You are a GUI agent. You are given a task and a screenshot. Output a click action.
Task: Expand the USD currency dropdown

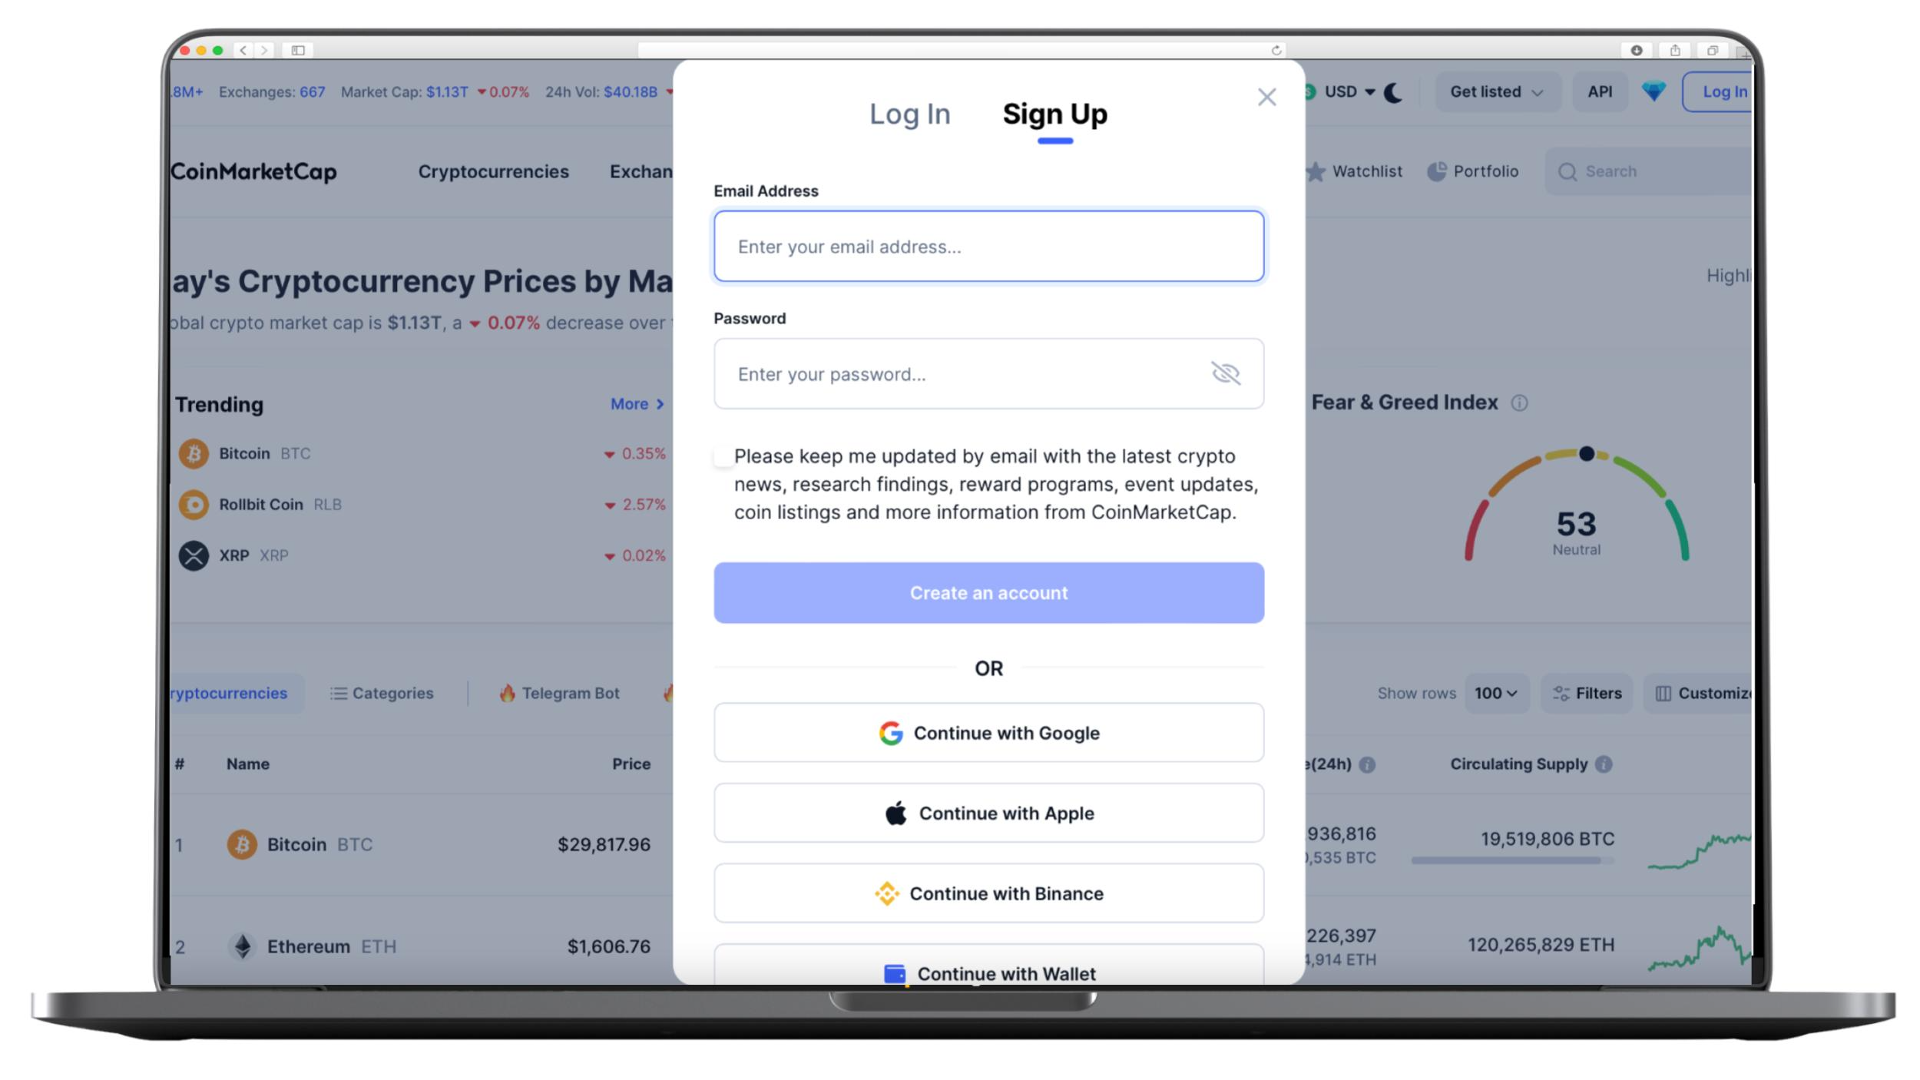click(x=1345, y=92)
